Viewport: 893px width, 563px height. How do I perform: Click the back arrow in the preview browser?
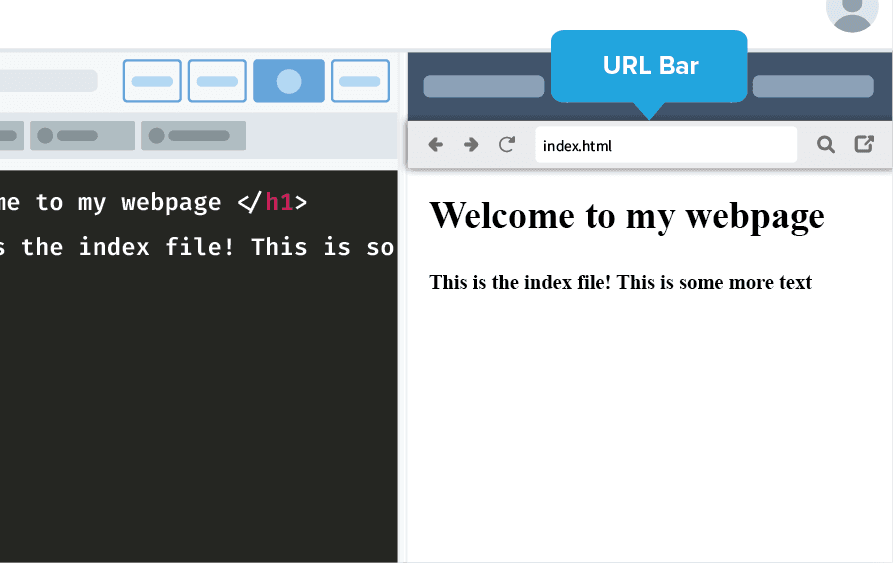click(x=436, y=145)
